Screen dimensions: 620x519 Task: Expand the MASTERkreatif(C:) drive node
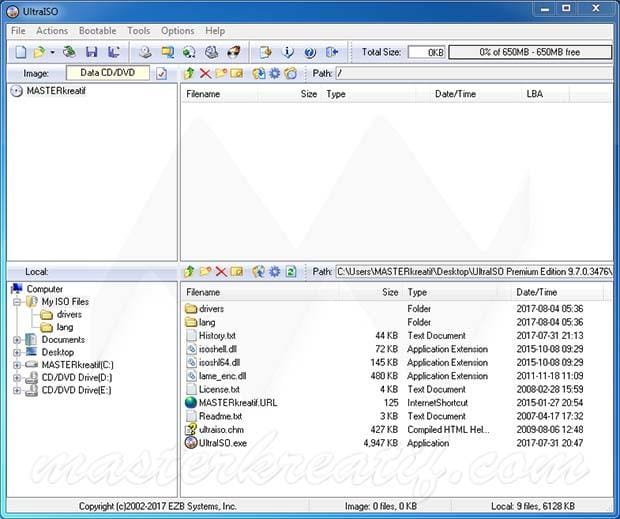(x=17, y=365)
